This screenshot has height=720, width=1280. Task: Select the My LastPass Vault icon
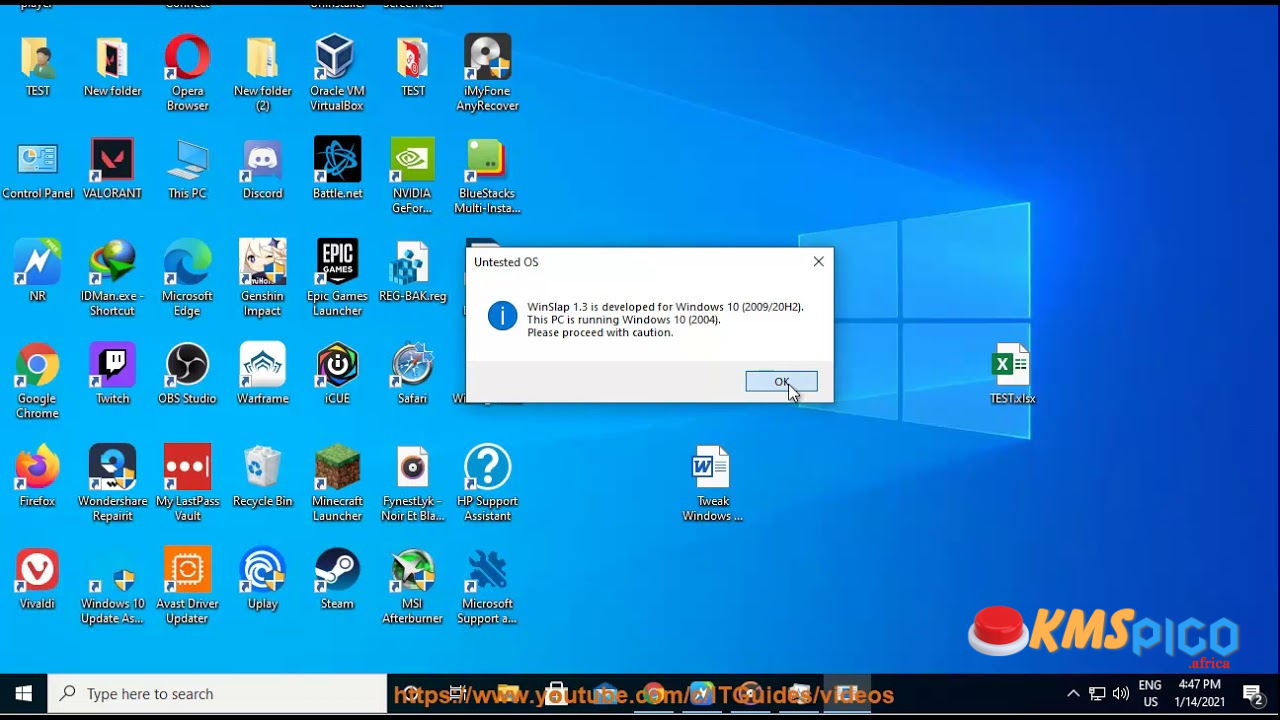click(187, 484)
